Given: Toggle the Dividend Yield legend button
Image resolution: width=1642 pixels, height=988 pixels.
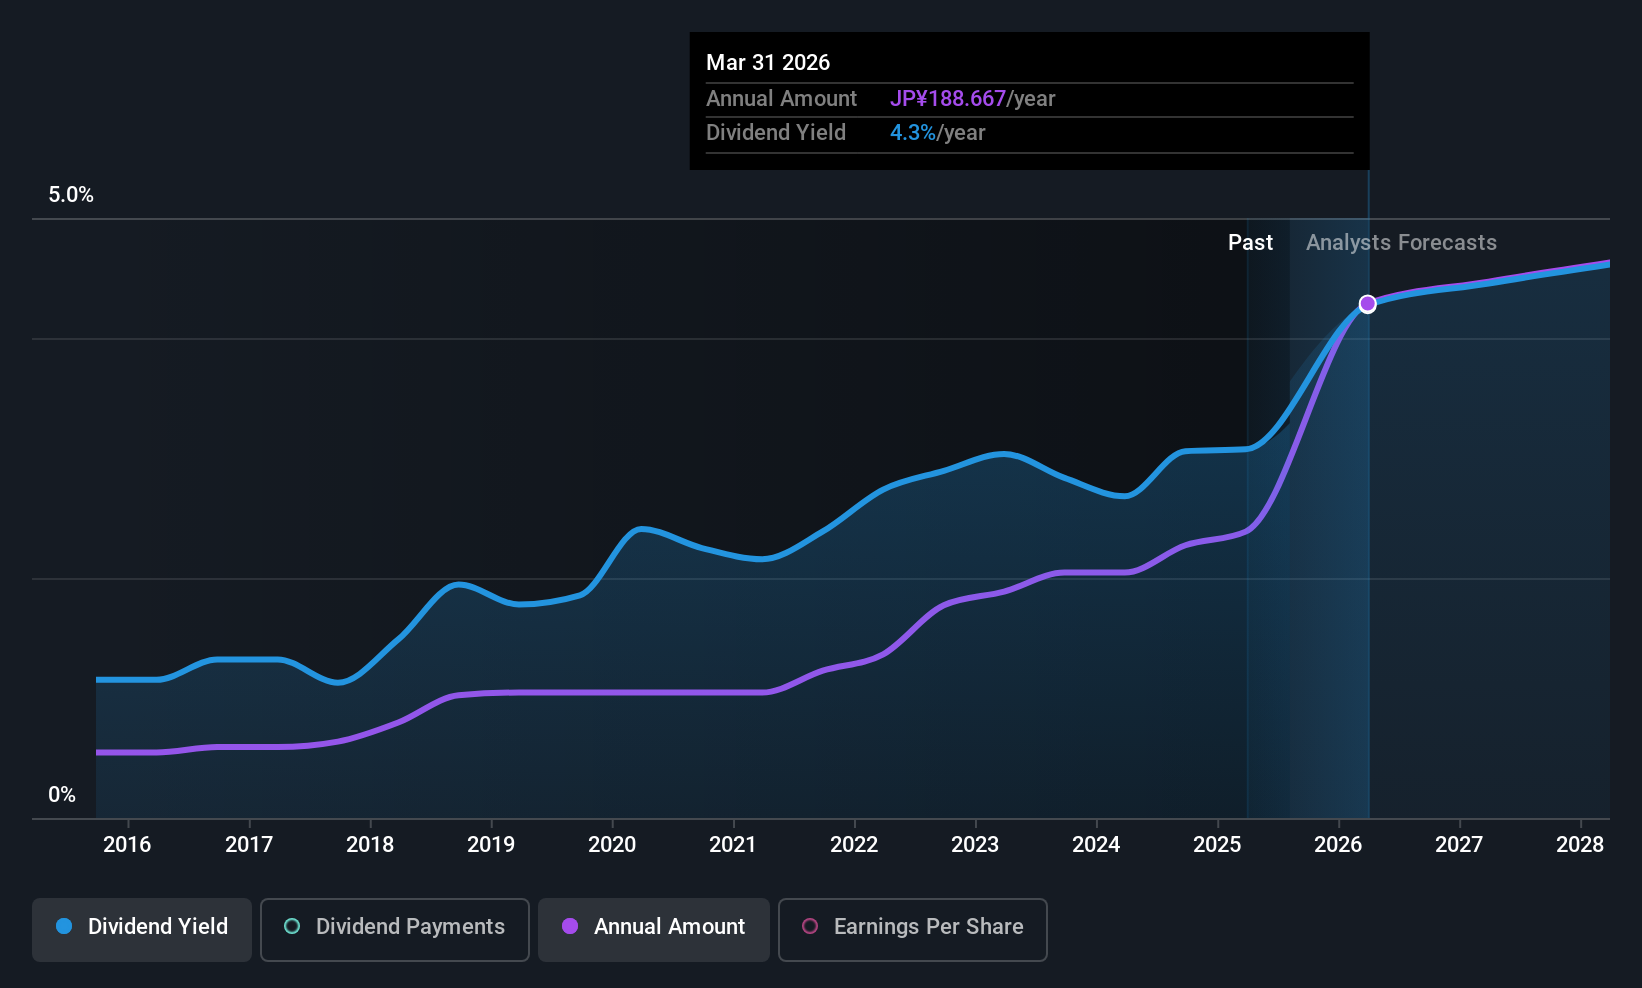Looking at the screenshot, I should [142, 929].
